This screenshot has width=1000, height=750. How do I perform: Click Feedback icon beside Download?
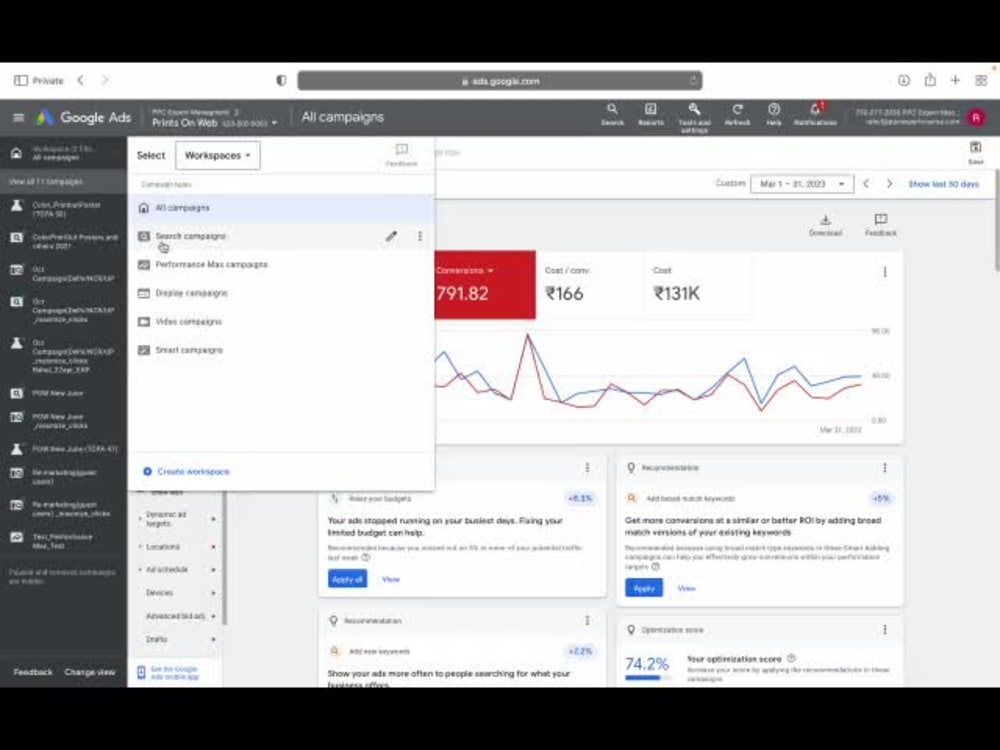pyautogui.click(x=881, y=225)
